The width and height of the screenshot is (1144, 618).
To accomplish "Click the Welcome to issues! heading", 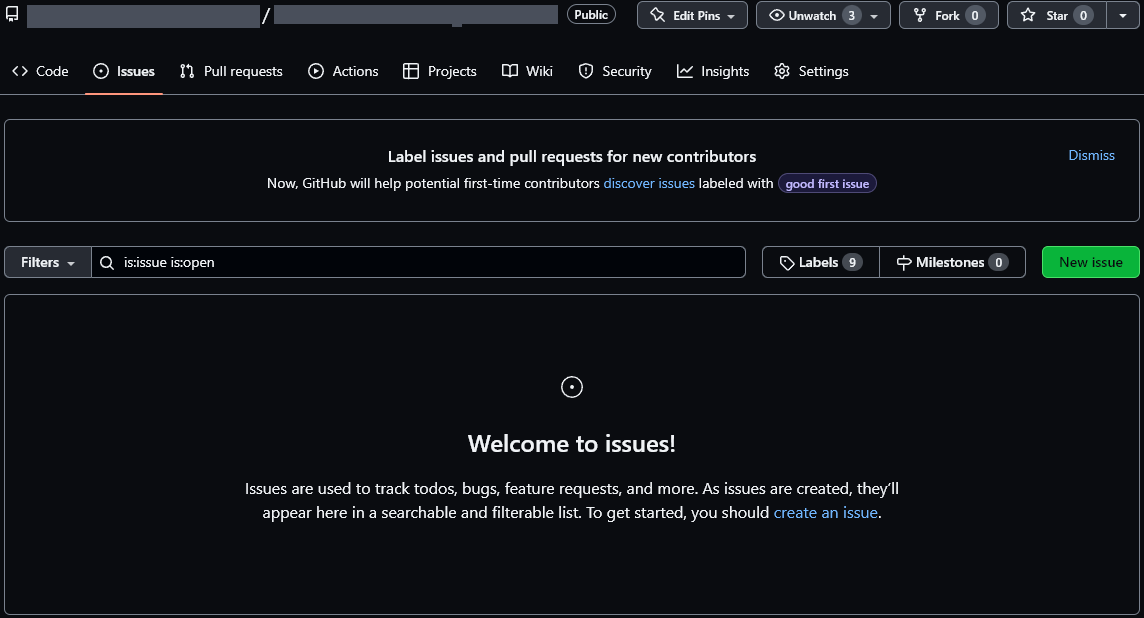I will pos(572,444).
